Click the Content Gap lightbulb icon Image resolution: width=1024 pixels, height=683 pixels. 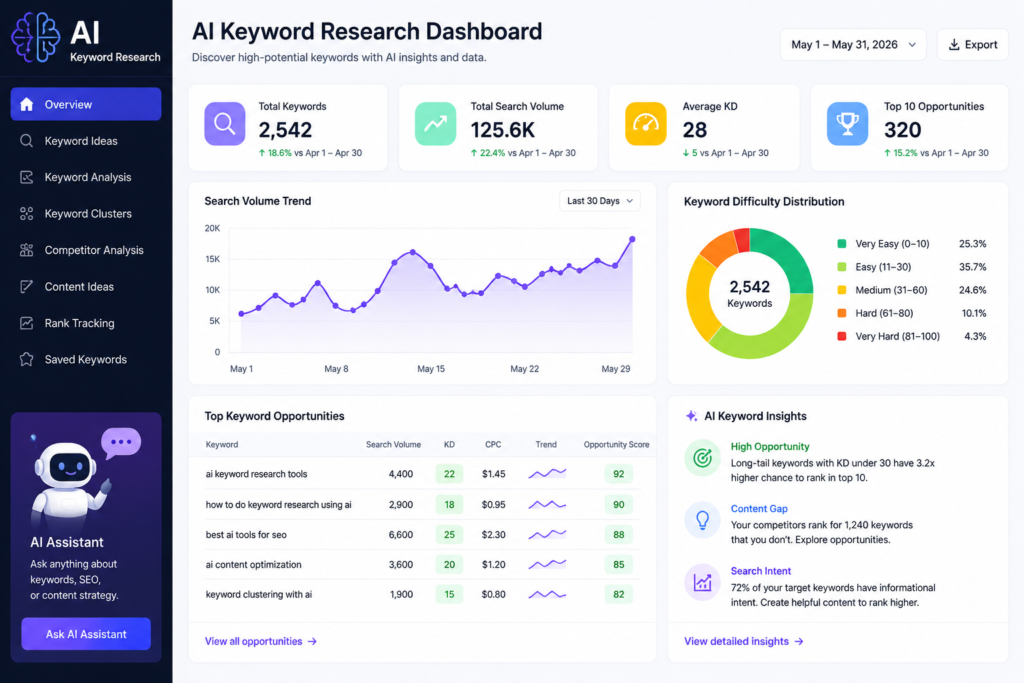(702, 520)
